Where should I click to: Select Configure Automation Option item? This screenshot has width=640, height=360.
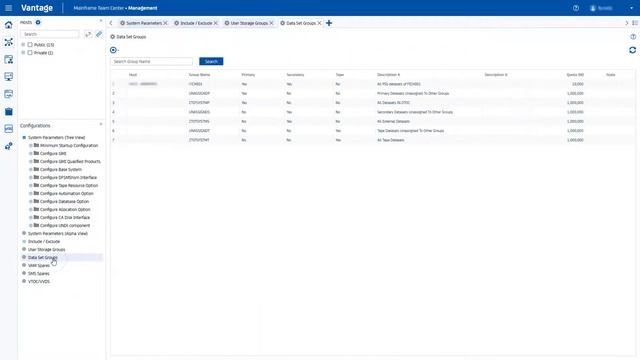tap(67, 193)
